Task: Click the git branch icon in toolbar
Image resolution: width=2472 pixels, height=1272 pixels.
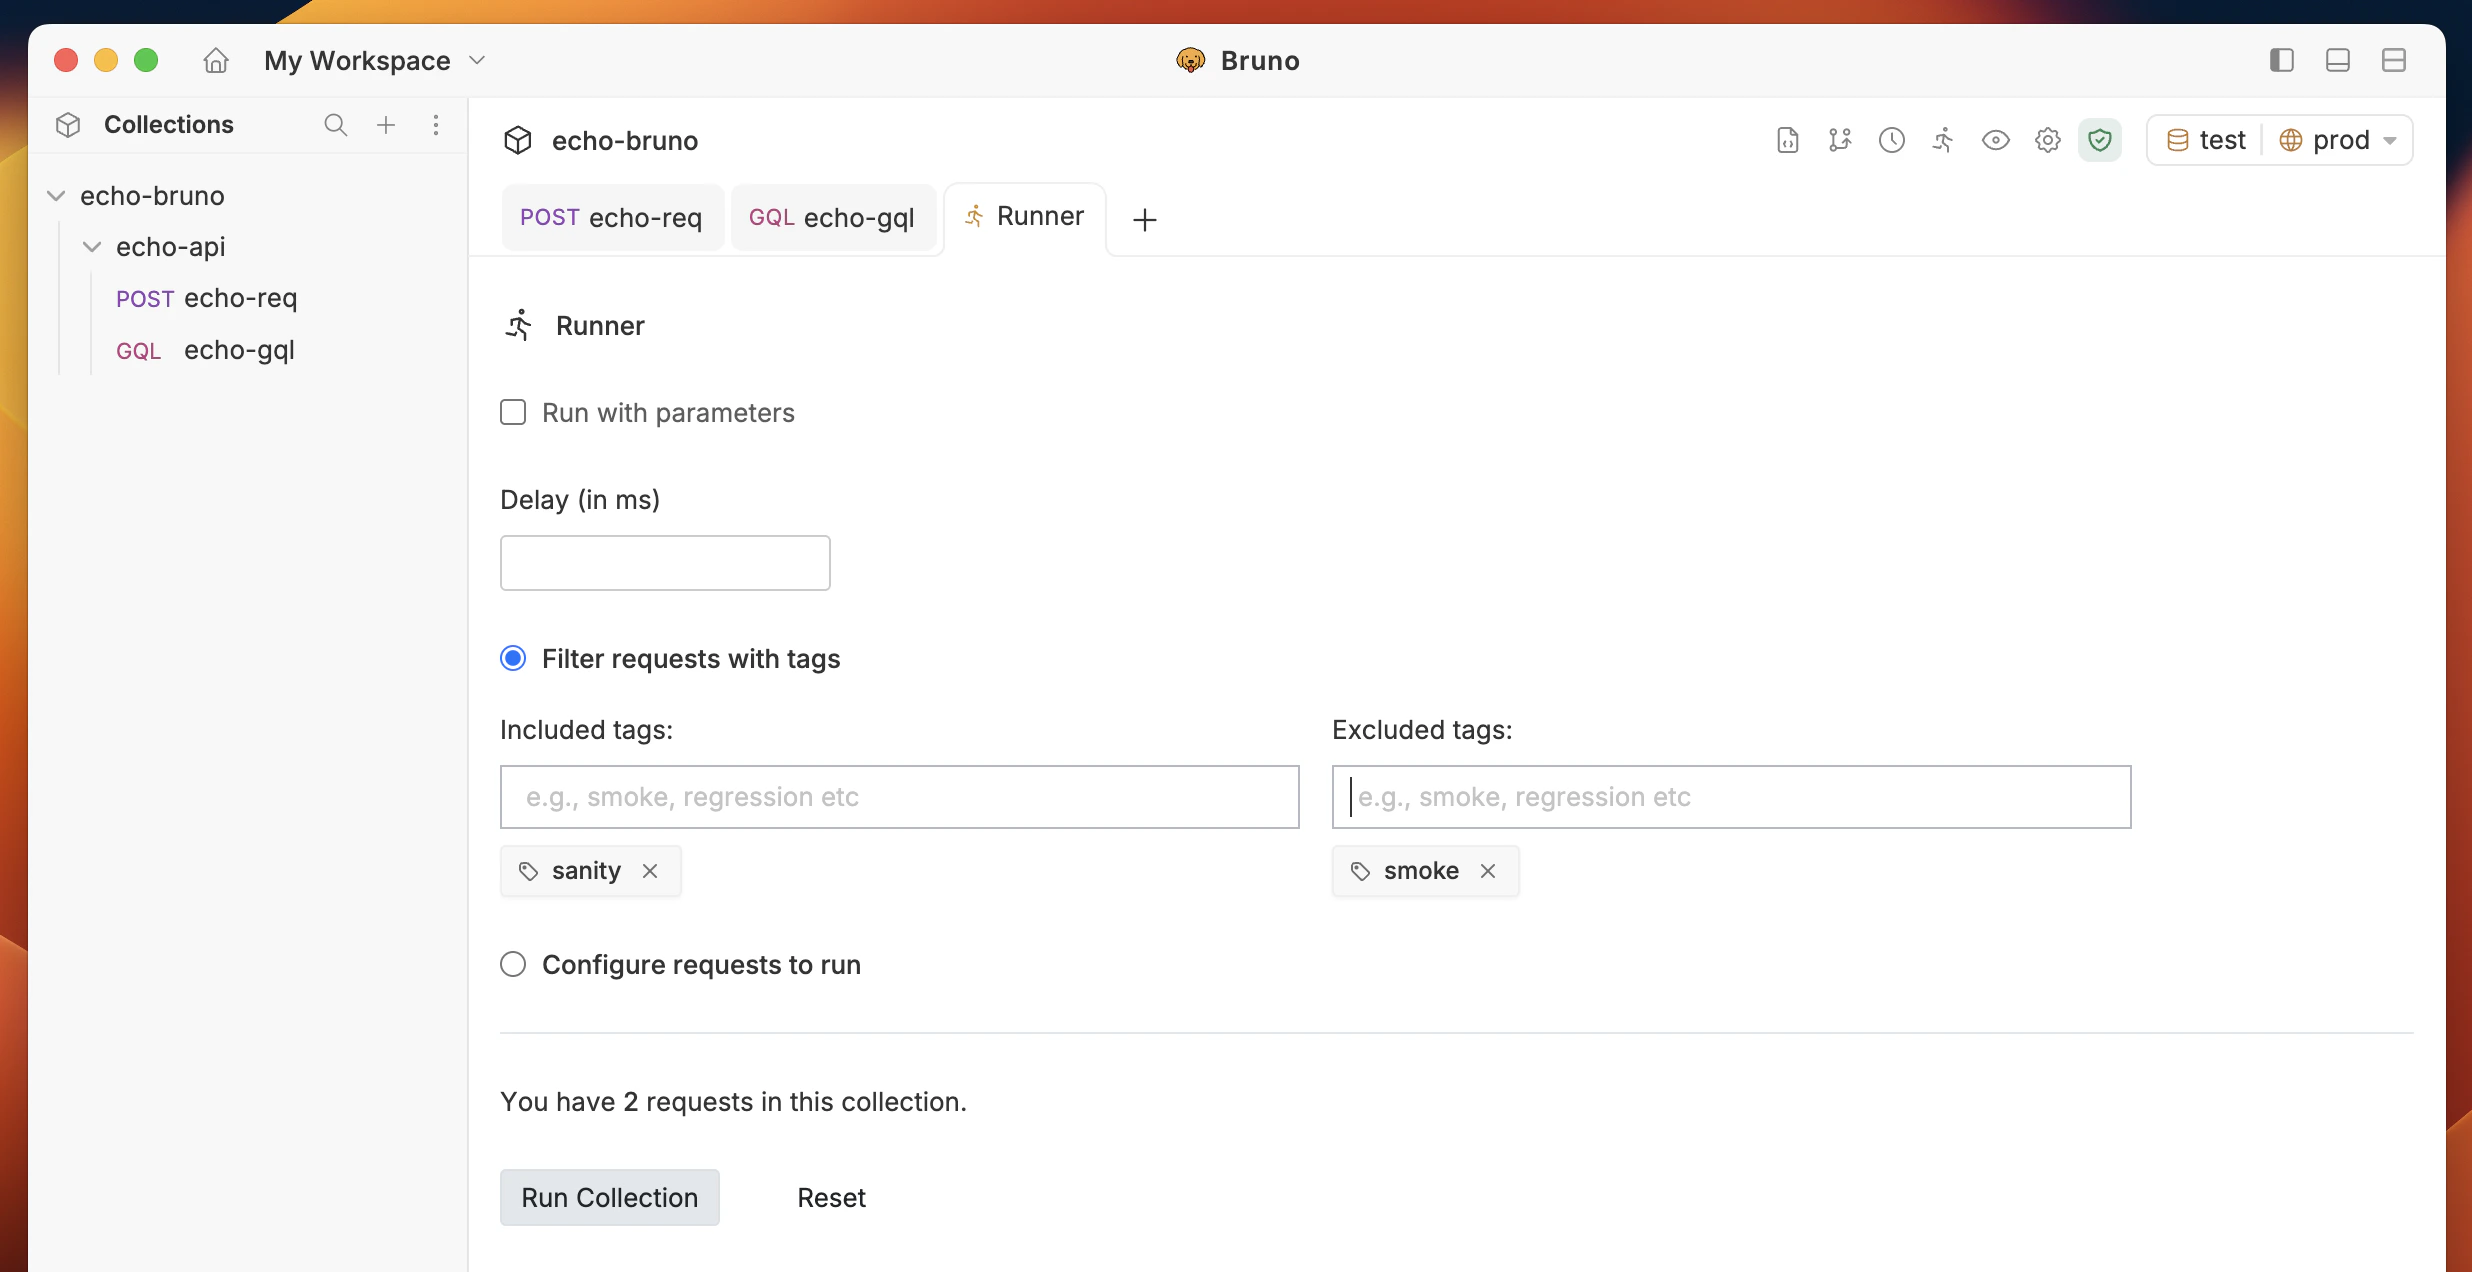Action: point(1839,140)
